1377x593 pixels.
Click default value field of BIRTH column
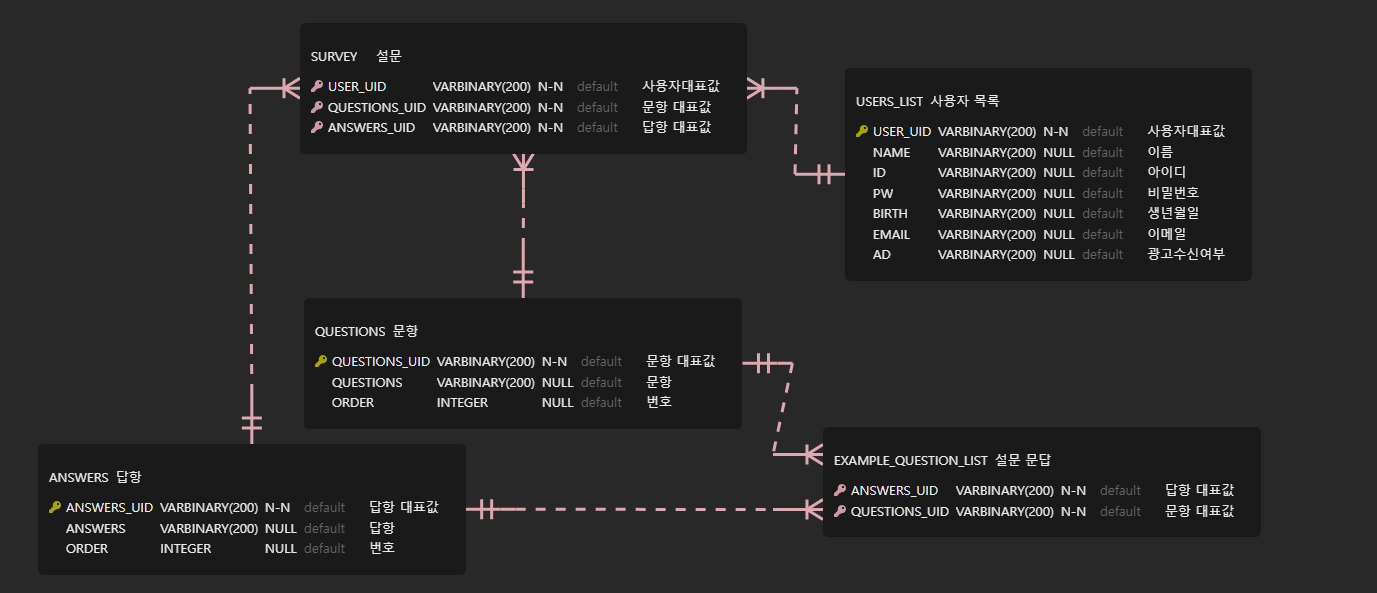(1102, 213)
